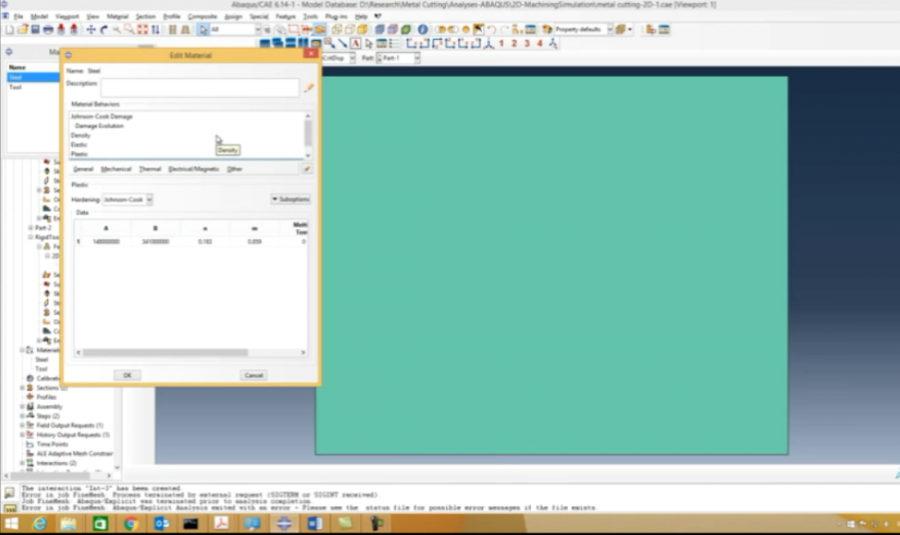This screenshot has width=900, height=535.
Task: Select the Rotate view tool
Action: [x=104, y=29]
